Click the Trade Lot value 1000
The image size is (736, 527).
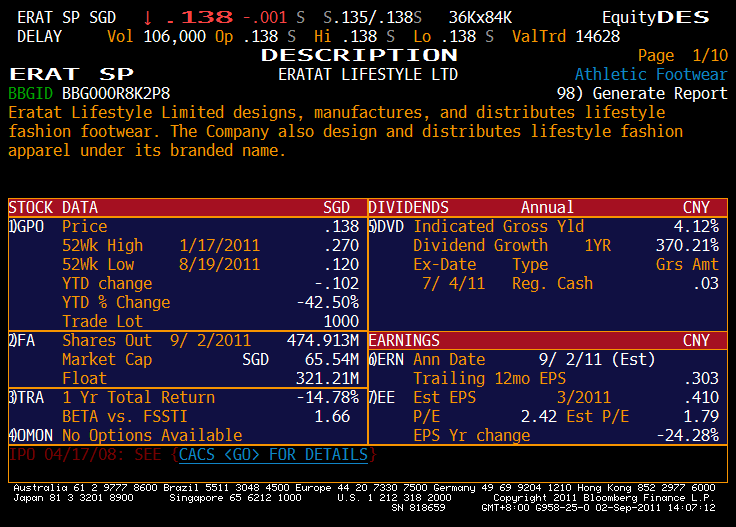pyautogui.click(x=341, y=321)
